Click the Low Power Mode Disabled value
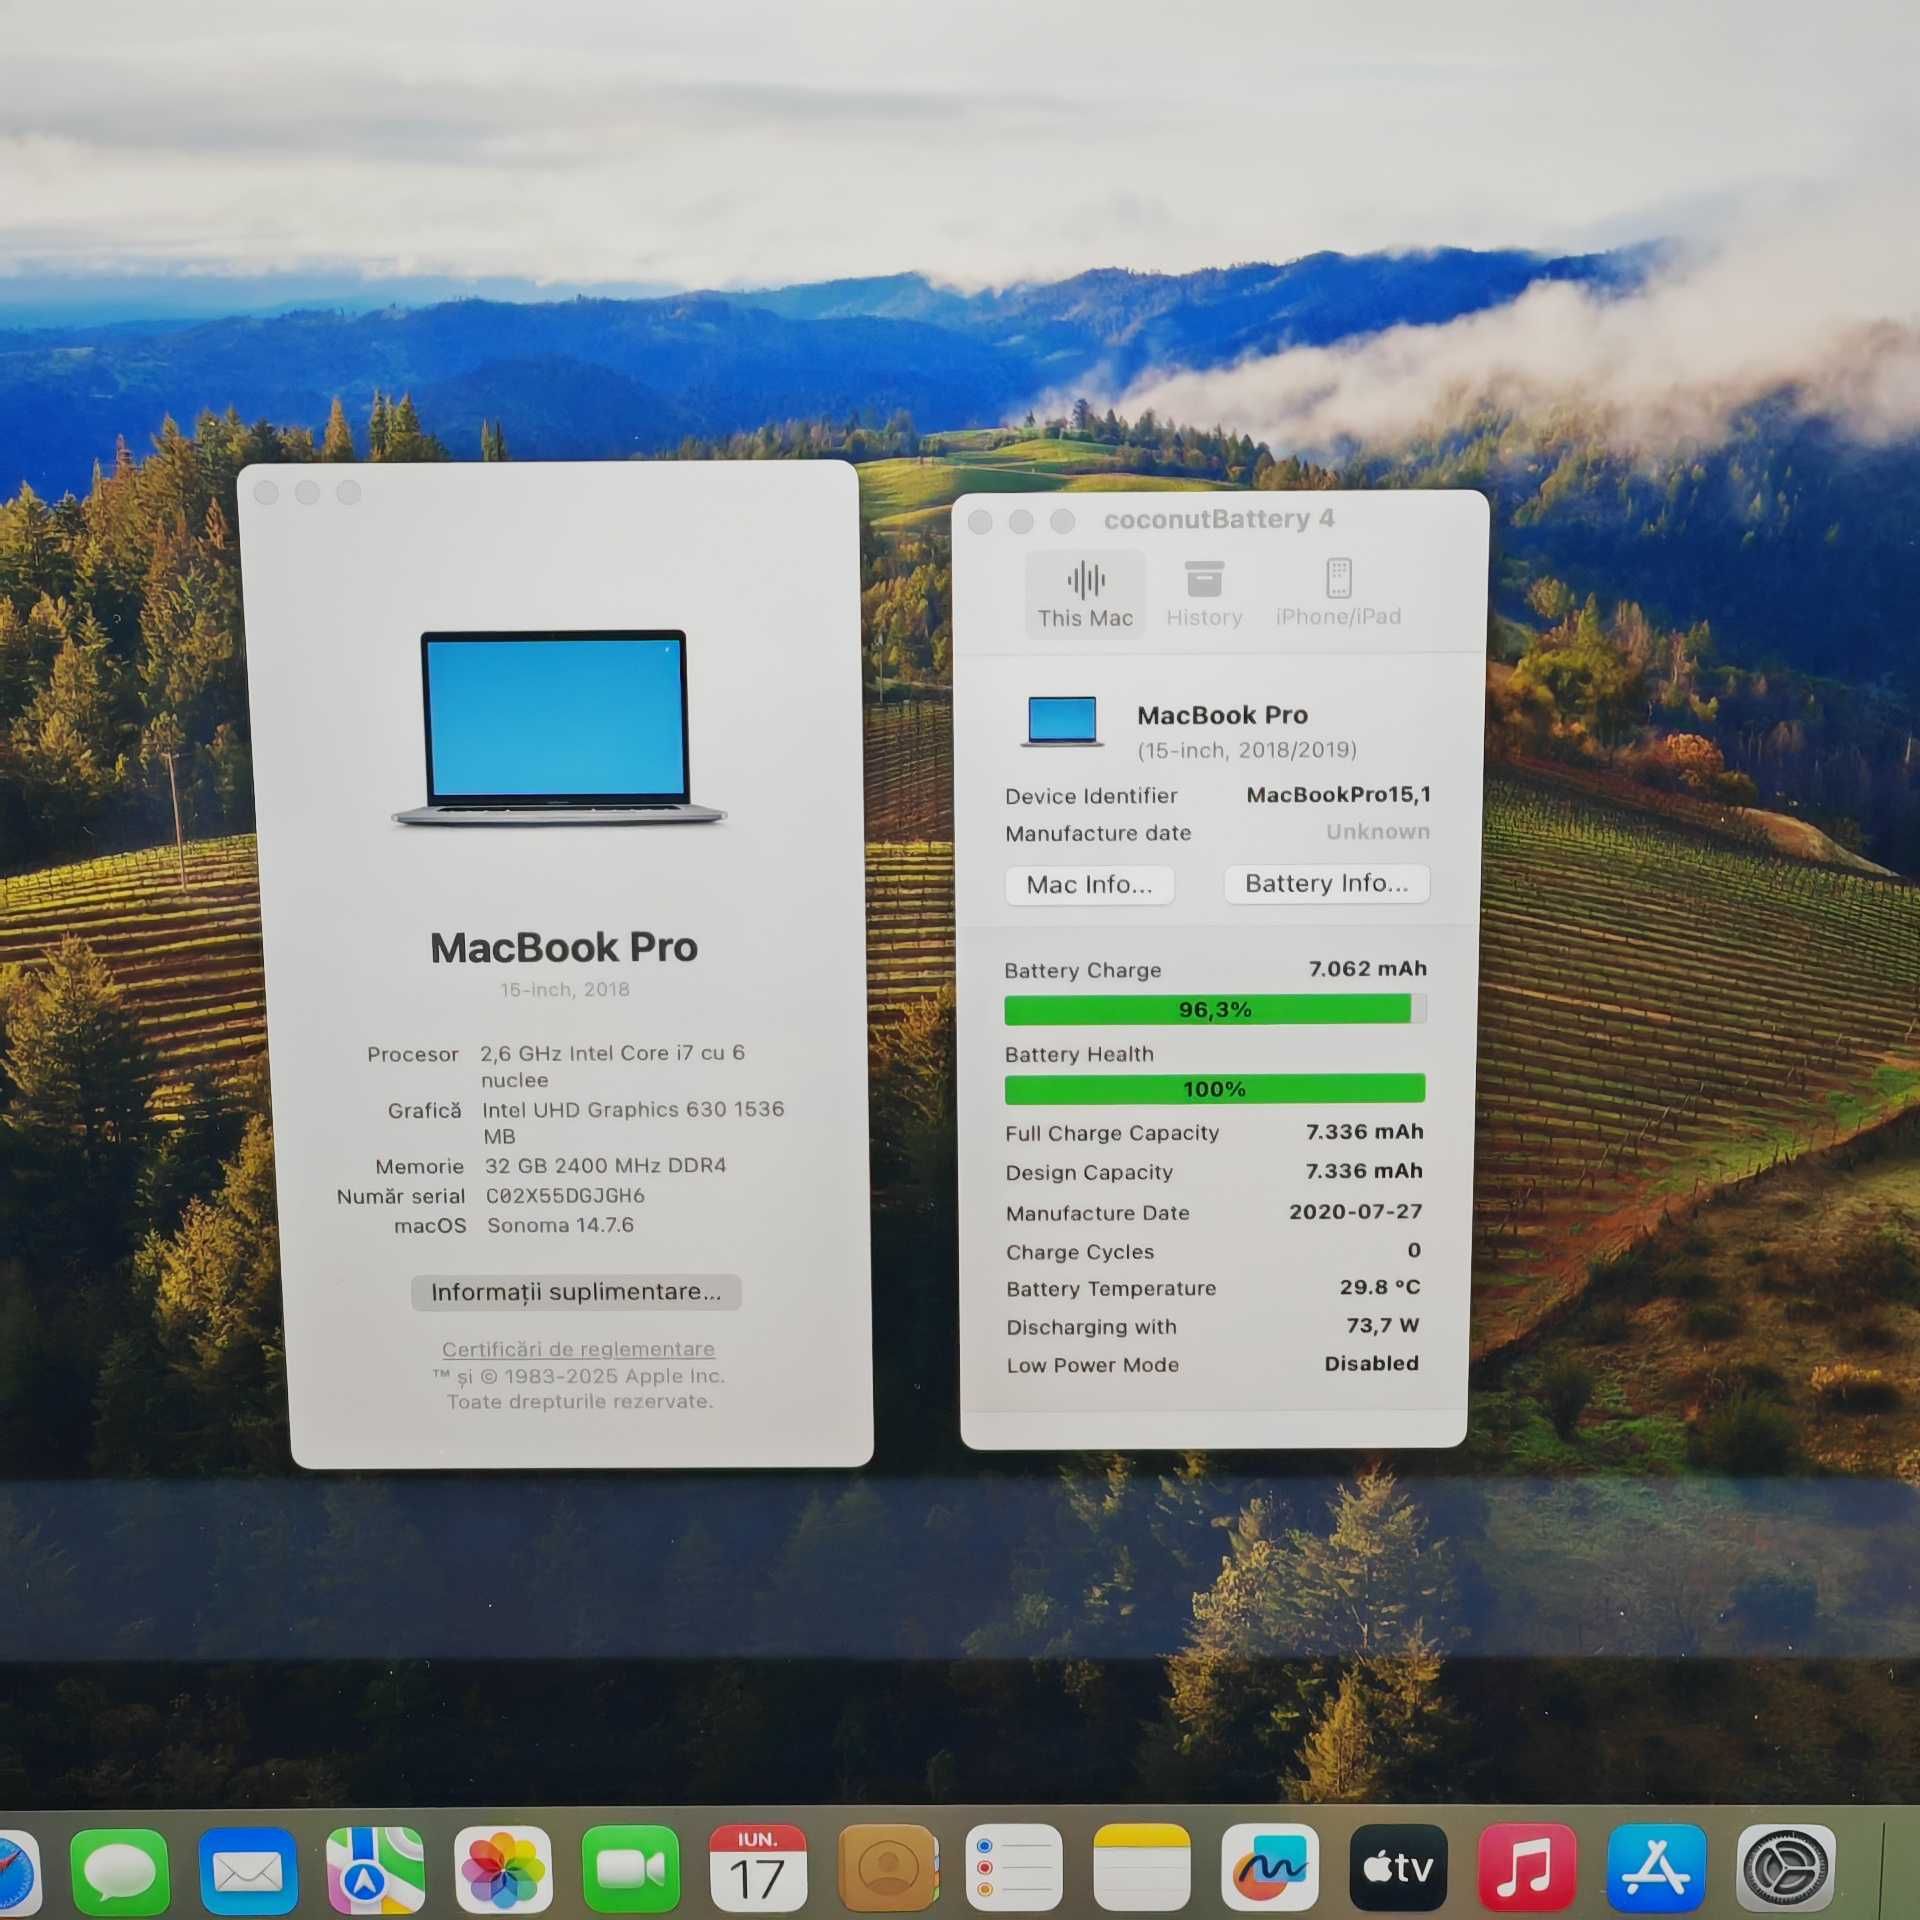This screenshot has height=1920, width=1920. coord(1371,1364)
